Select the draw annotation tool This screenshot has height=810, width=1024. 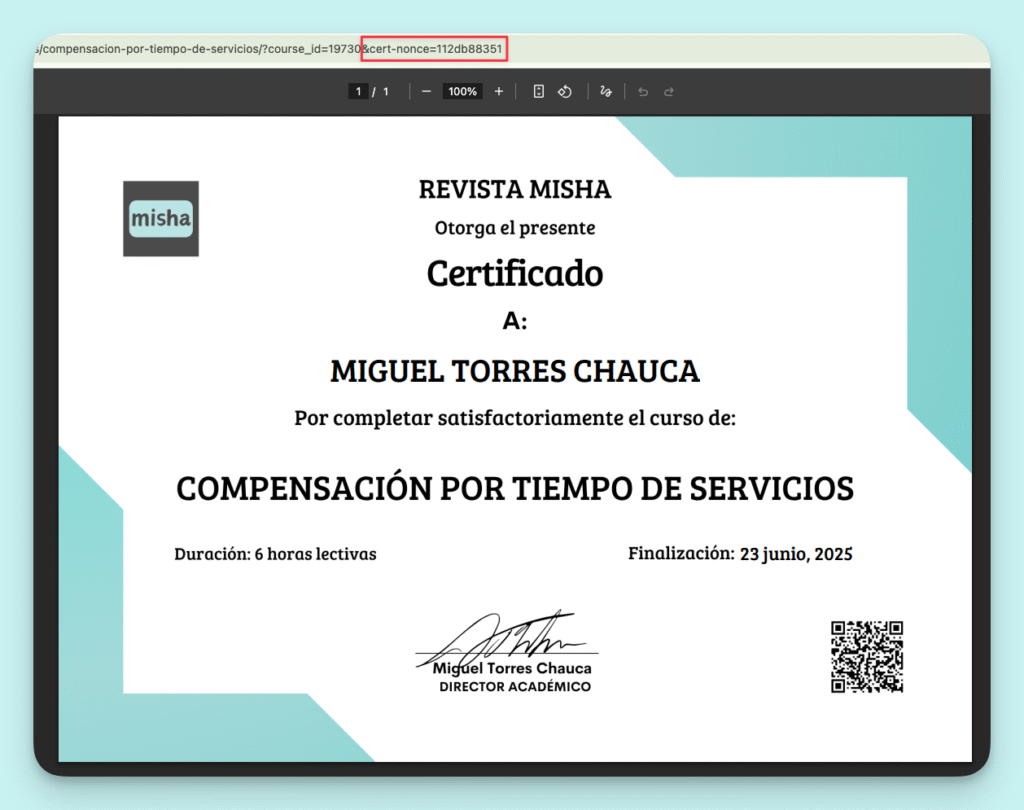pyautogui.click(x=605, y=91)
